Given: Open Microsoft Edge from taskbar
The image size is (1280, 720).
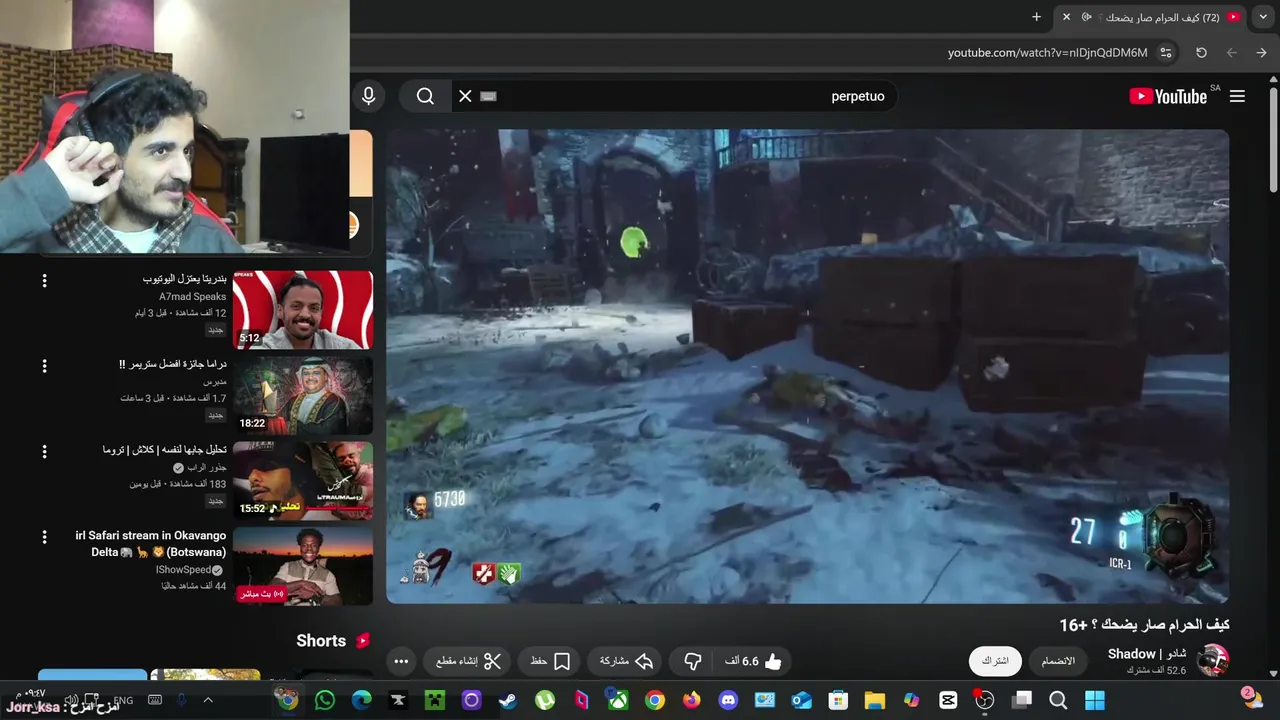Looking at the screenshot, I should click(x=361, y=700).
